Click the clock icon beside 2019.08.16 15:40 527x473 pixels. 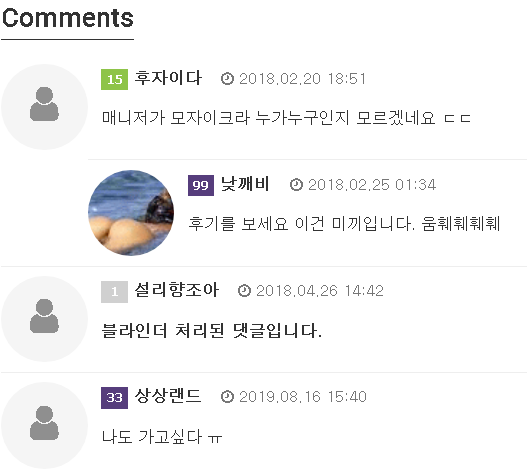[227, 397]
